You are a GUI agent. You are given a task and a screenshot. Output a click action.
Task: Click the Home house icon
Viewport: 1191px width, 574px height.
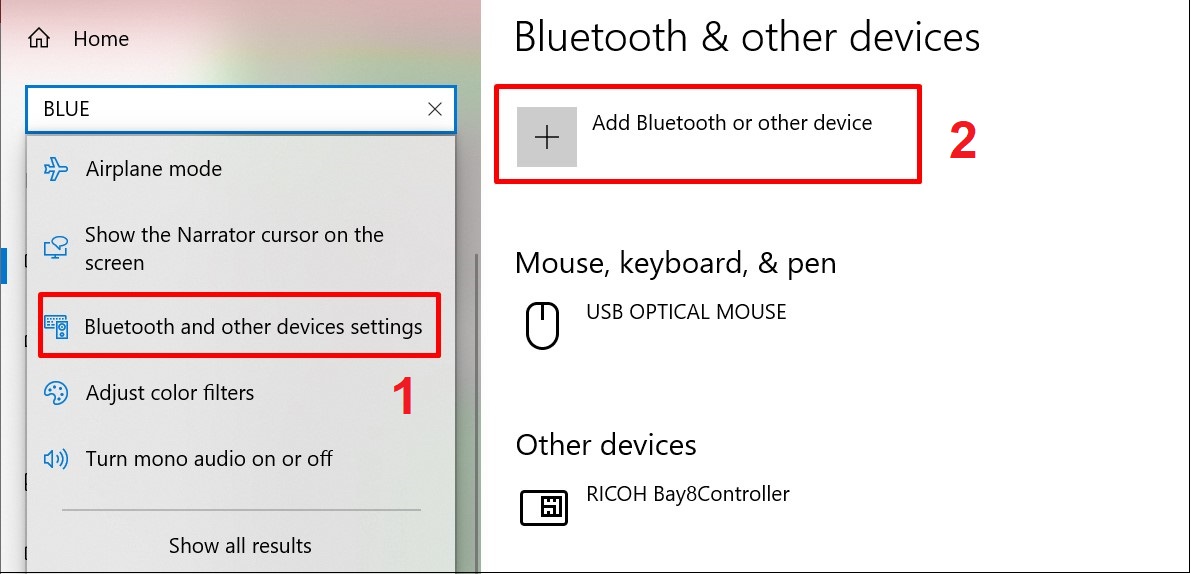(x=39, y=39)
